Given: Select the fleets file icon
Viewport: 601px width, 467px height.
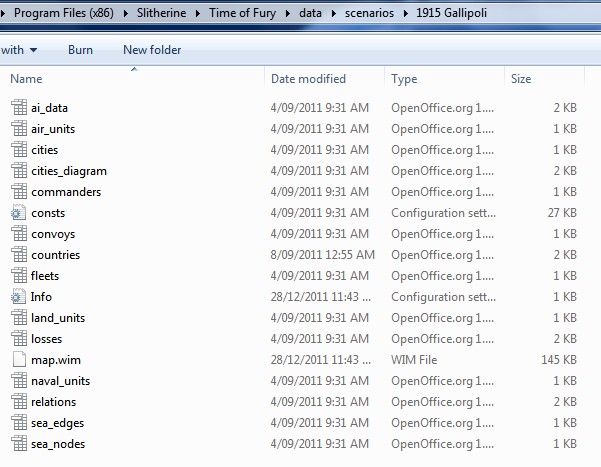Looking at the screenshot, I should (x=19, y=276).
